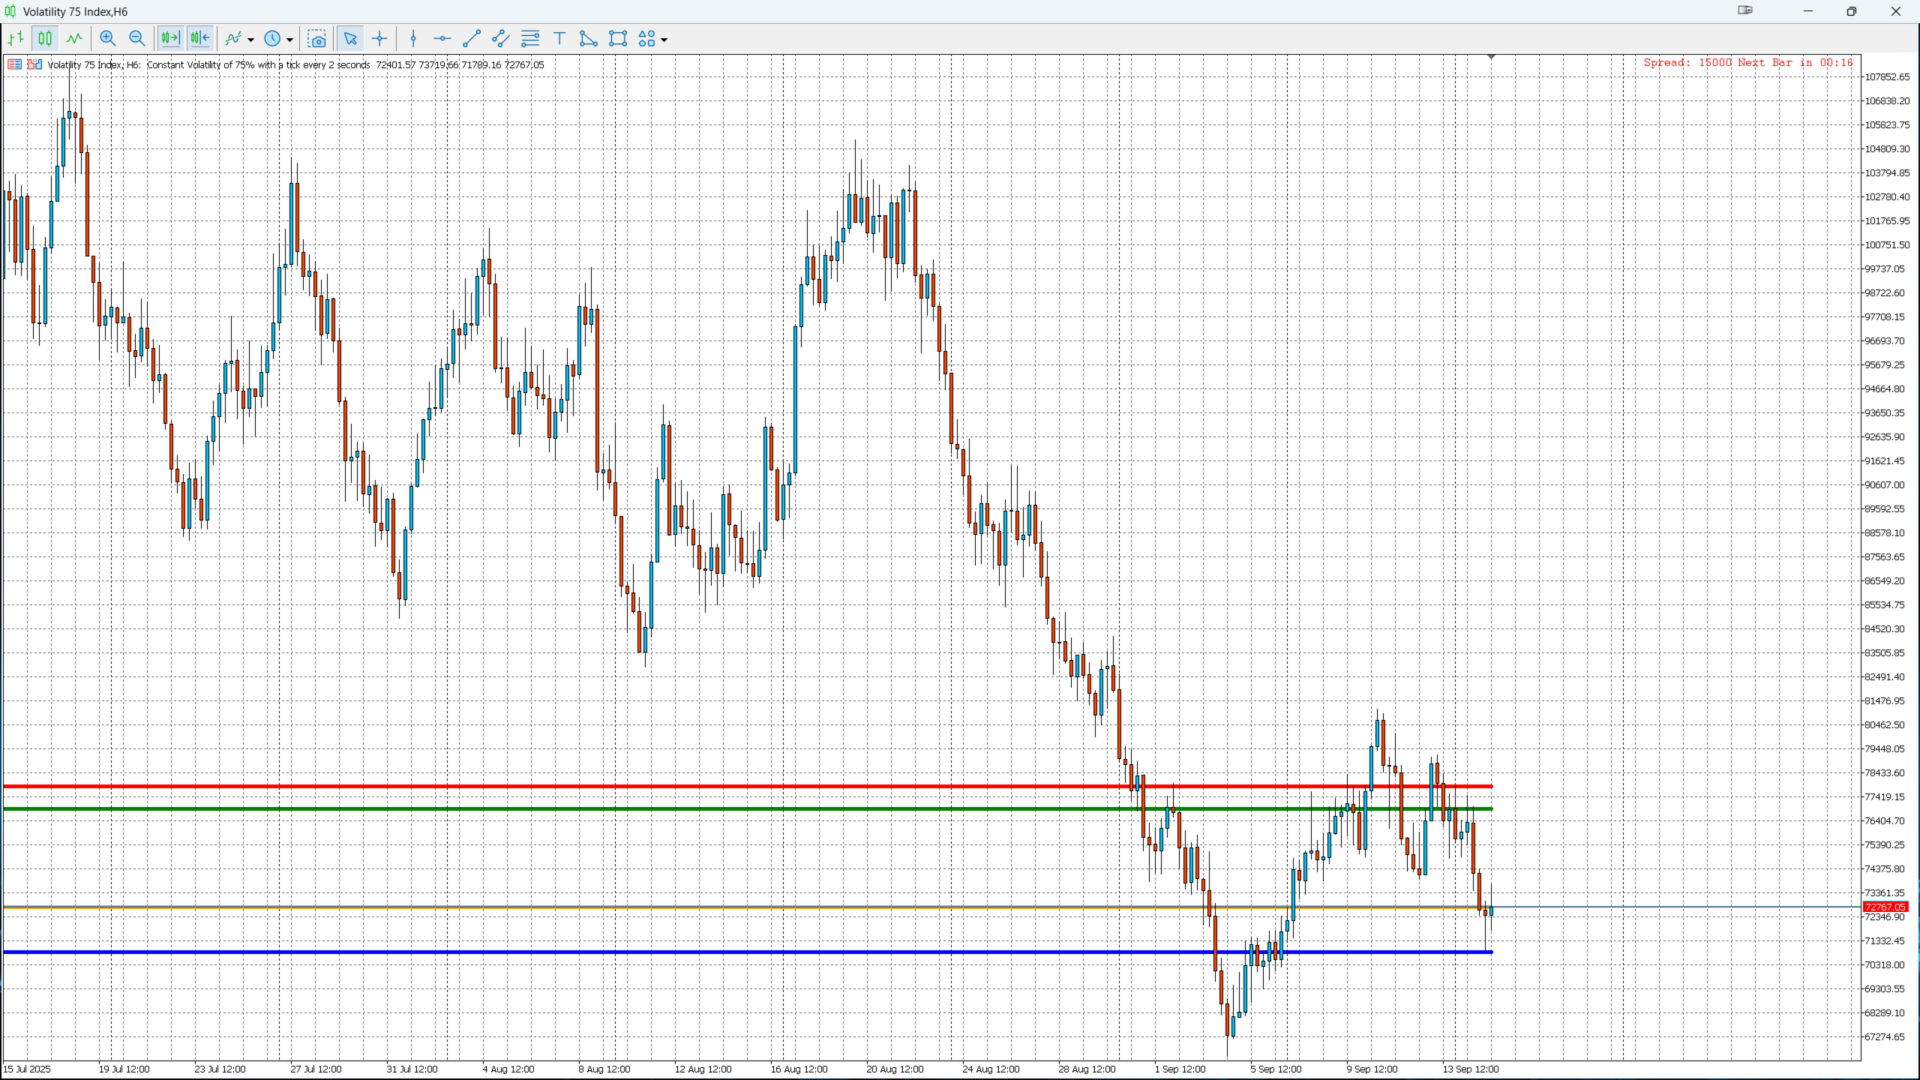The width and height of the screenshot is (1920, 1080).
Task: Zoom out of the chart
Action: 137,39
